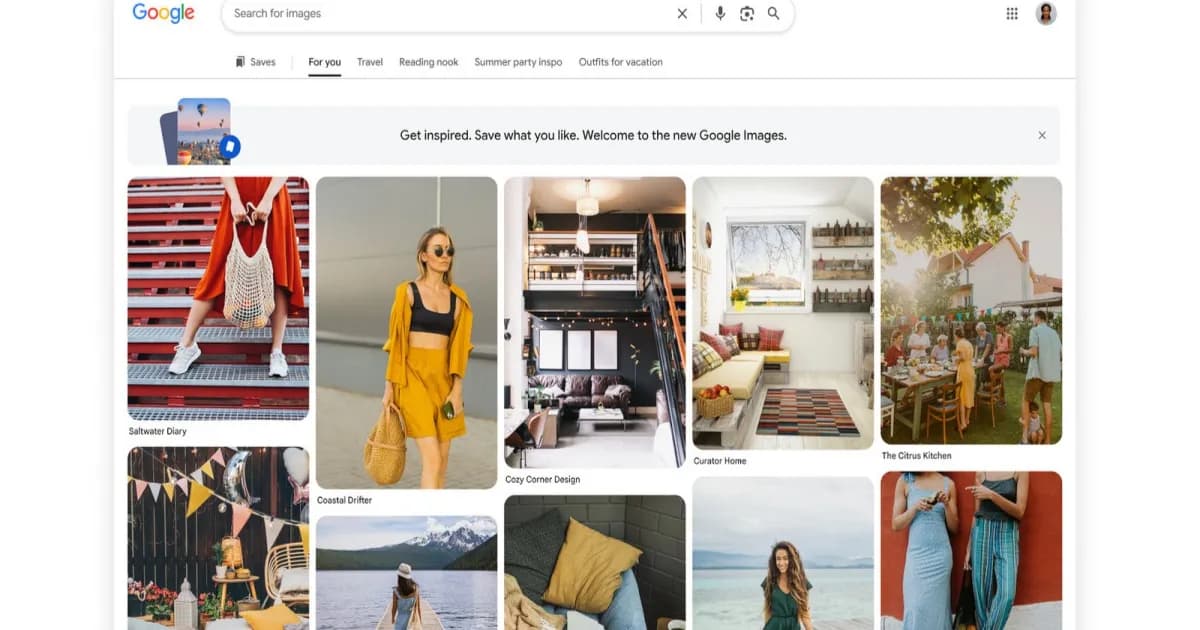Click the Google logo

click(x=163, y=13)
